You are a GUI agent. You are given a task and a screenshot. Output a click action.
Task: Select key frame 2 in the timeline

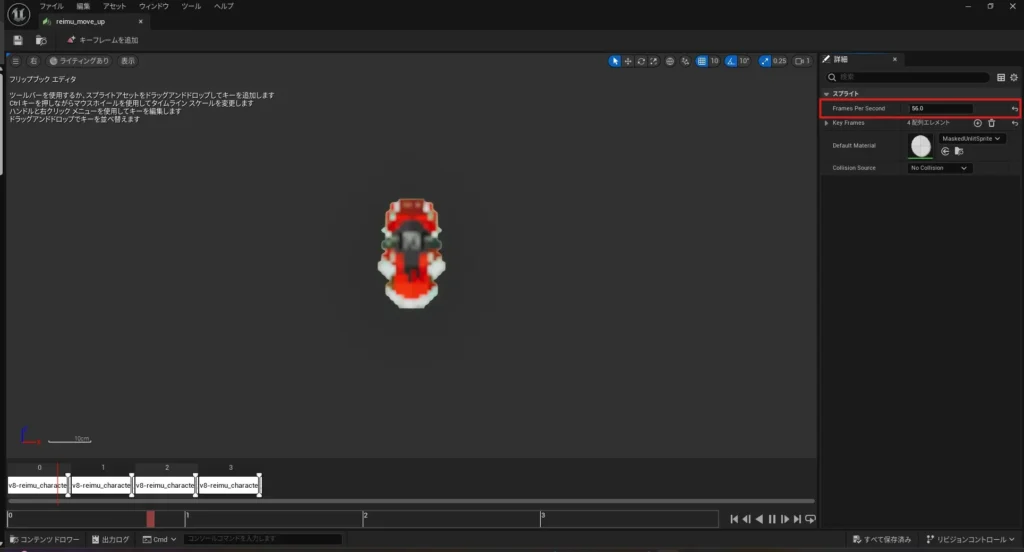point(165,485)
